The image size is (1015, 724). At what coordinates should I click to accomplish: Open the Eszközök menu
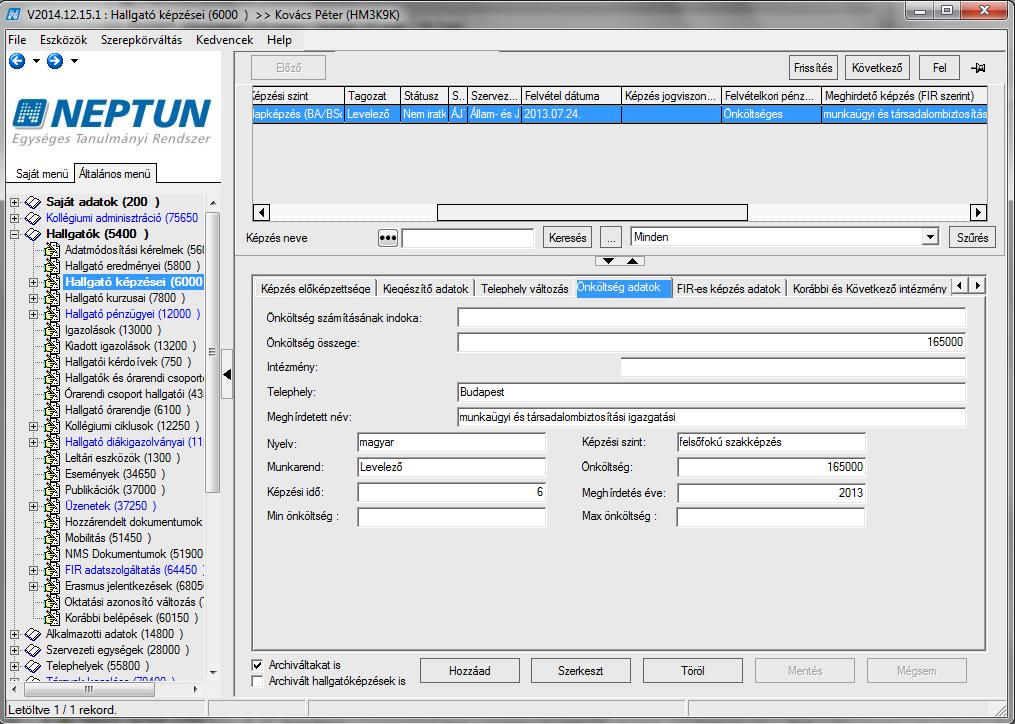[x=63, y=40]
